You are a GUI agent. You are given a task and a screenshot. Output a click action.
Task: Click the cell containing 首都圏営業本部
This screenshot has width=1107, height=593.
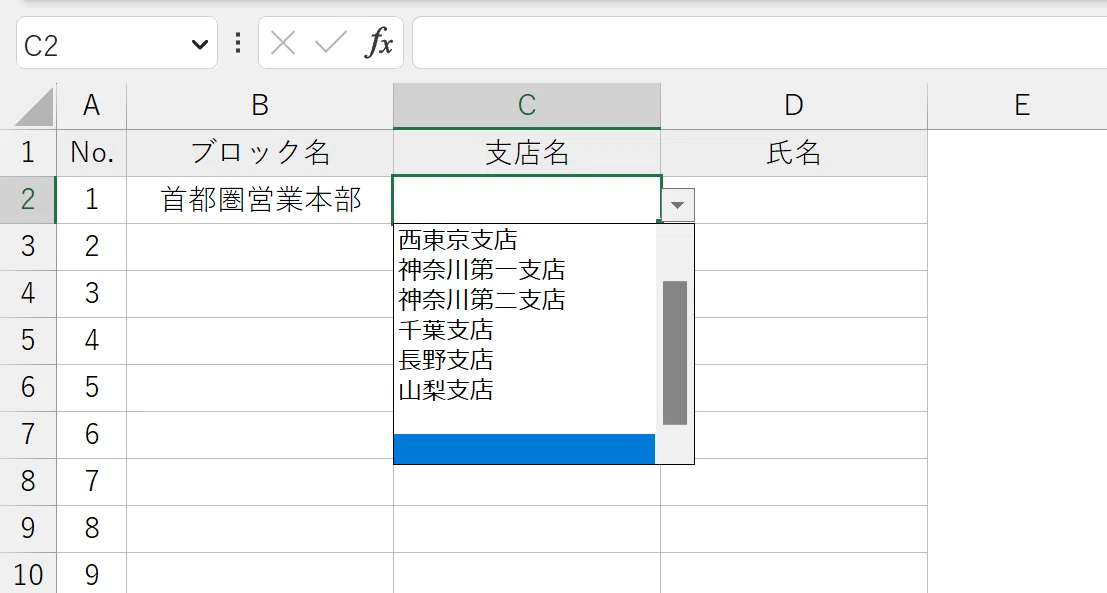pyautogui.click(x=260, y=200)
